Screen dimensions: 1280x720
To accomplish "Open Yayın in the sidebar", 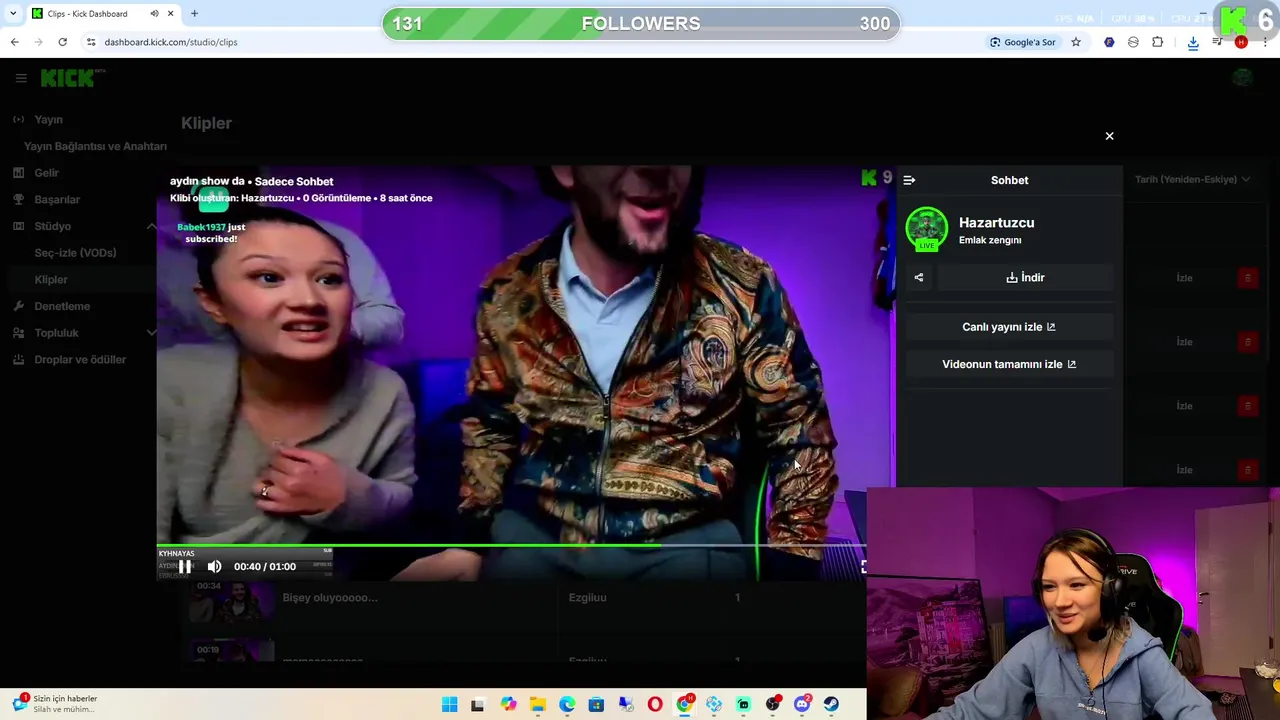I will 48,119.
